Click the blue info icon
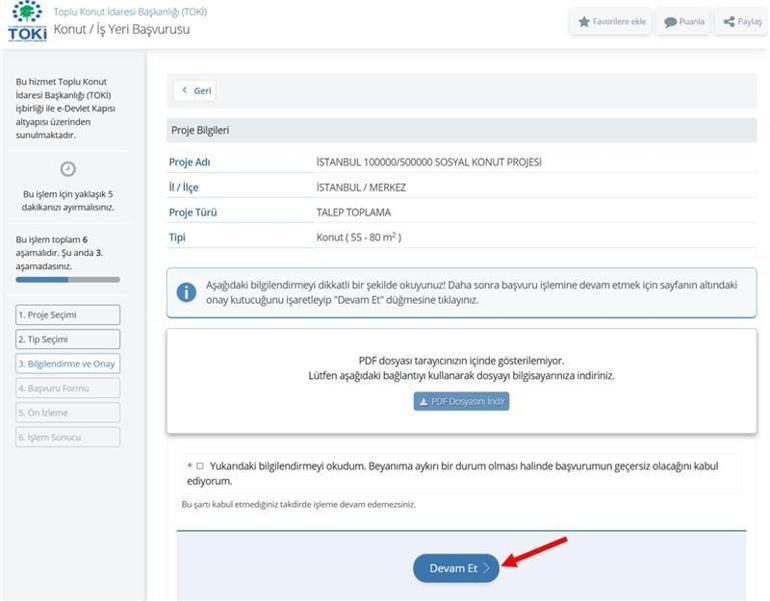Viewport: 770px width, 602px height. click(x=186, y=292)
